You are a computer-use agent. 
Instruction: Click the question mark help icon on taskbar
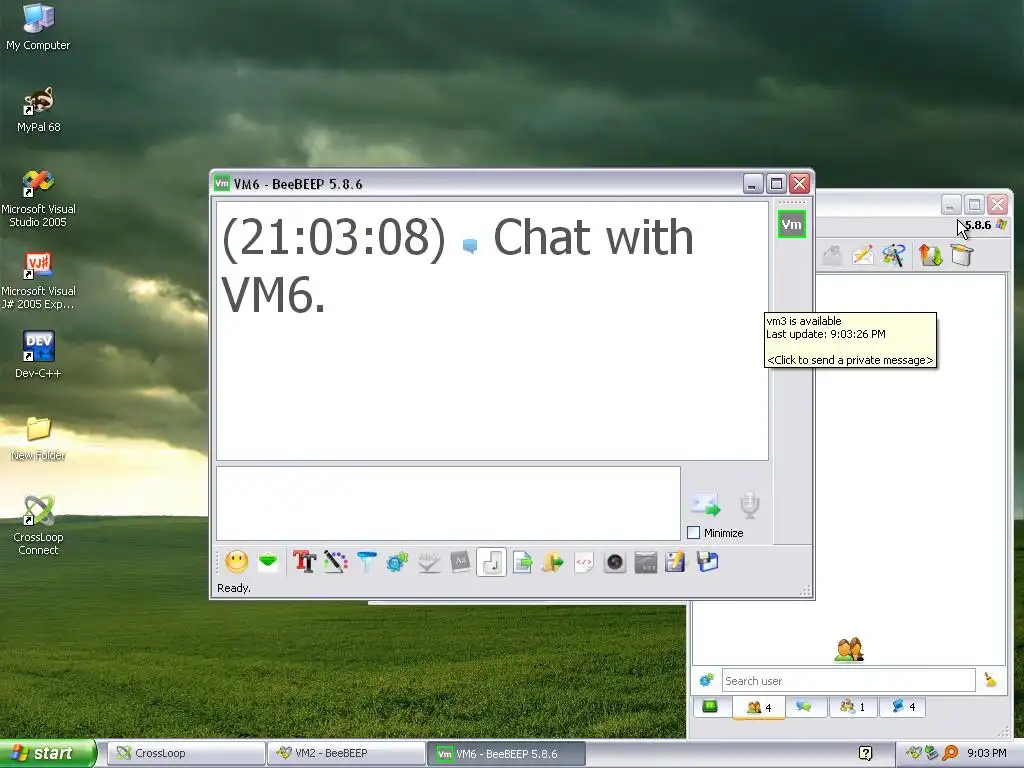click(865, 753)
